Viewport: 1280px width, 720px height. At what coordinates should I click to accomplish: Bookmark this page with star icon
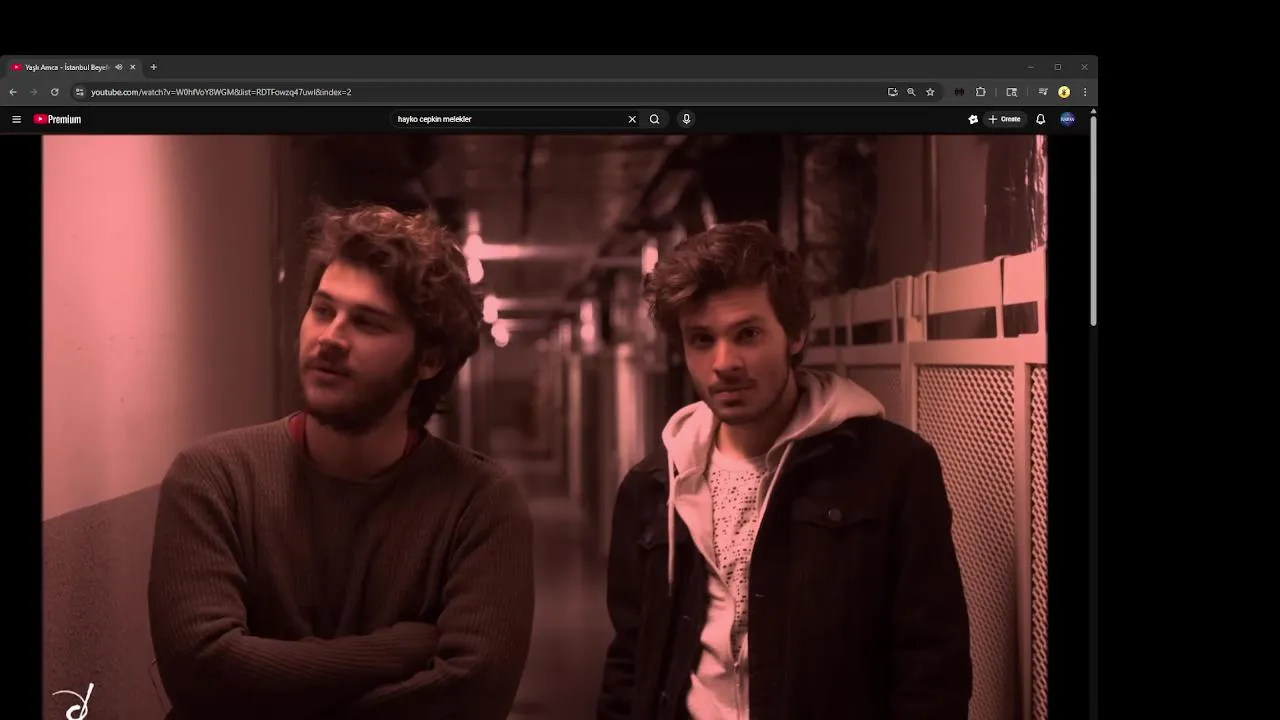(x=930, y=92)
